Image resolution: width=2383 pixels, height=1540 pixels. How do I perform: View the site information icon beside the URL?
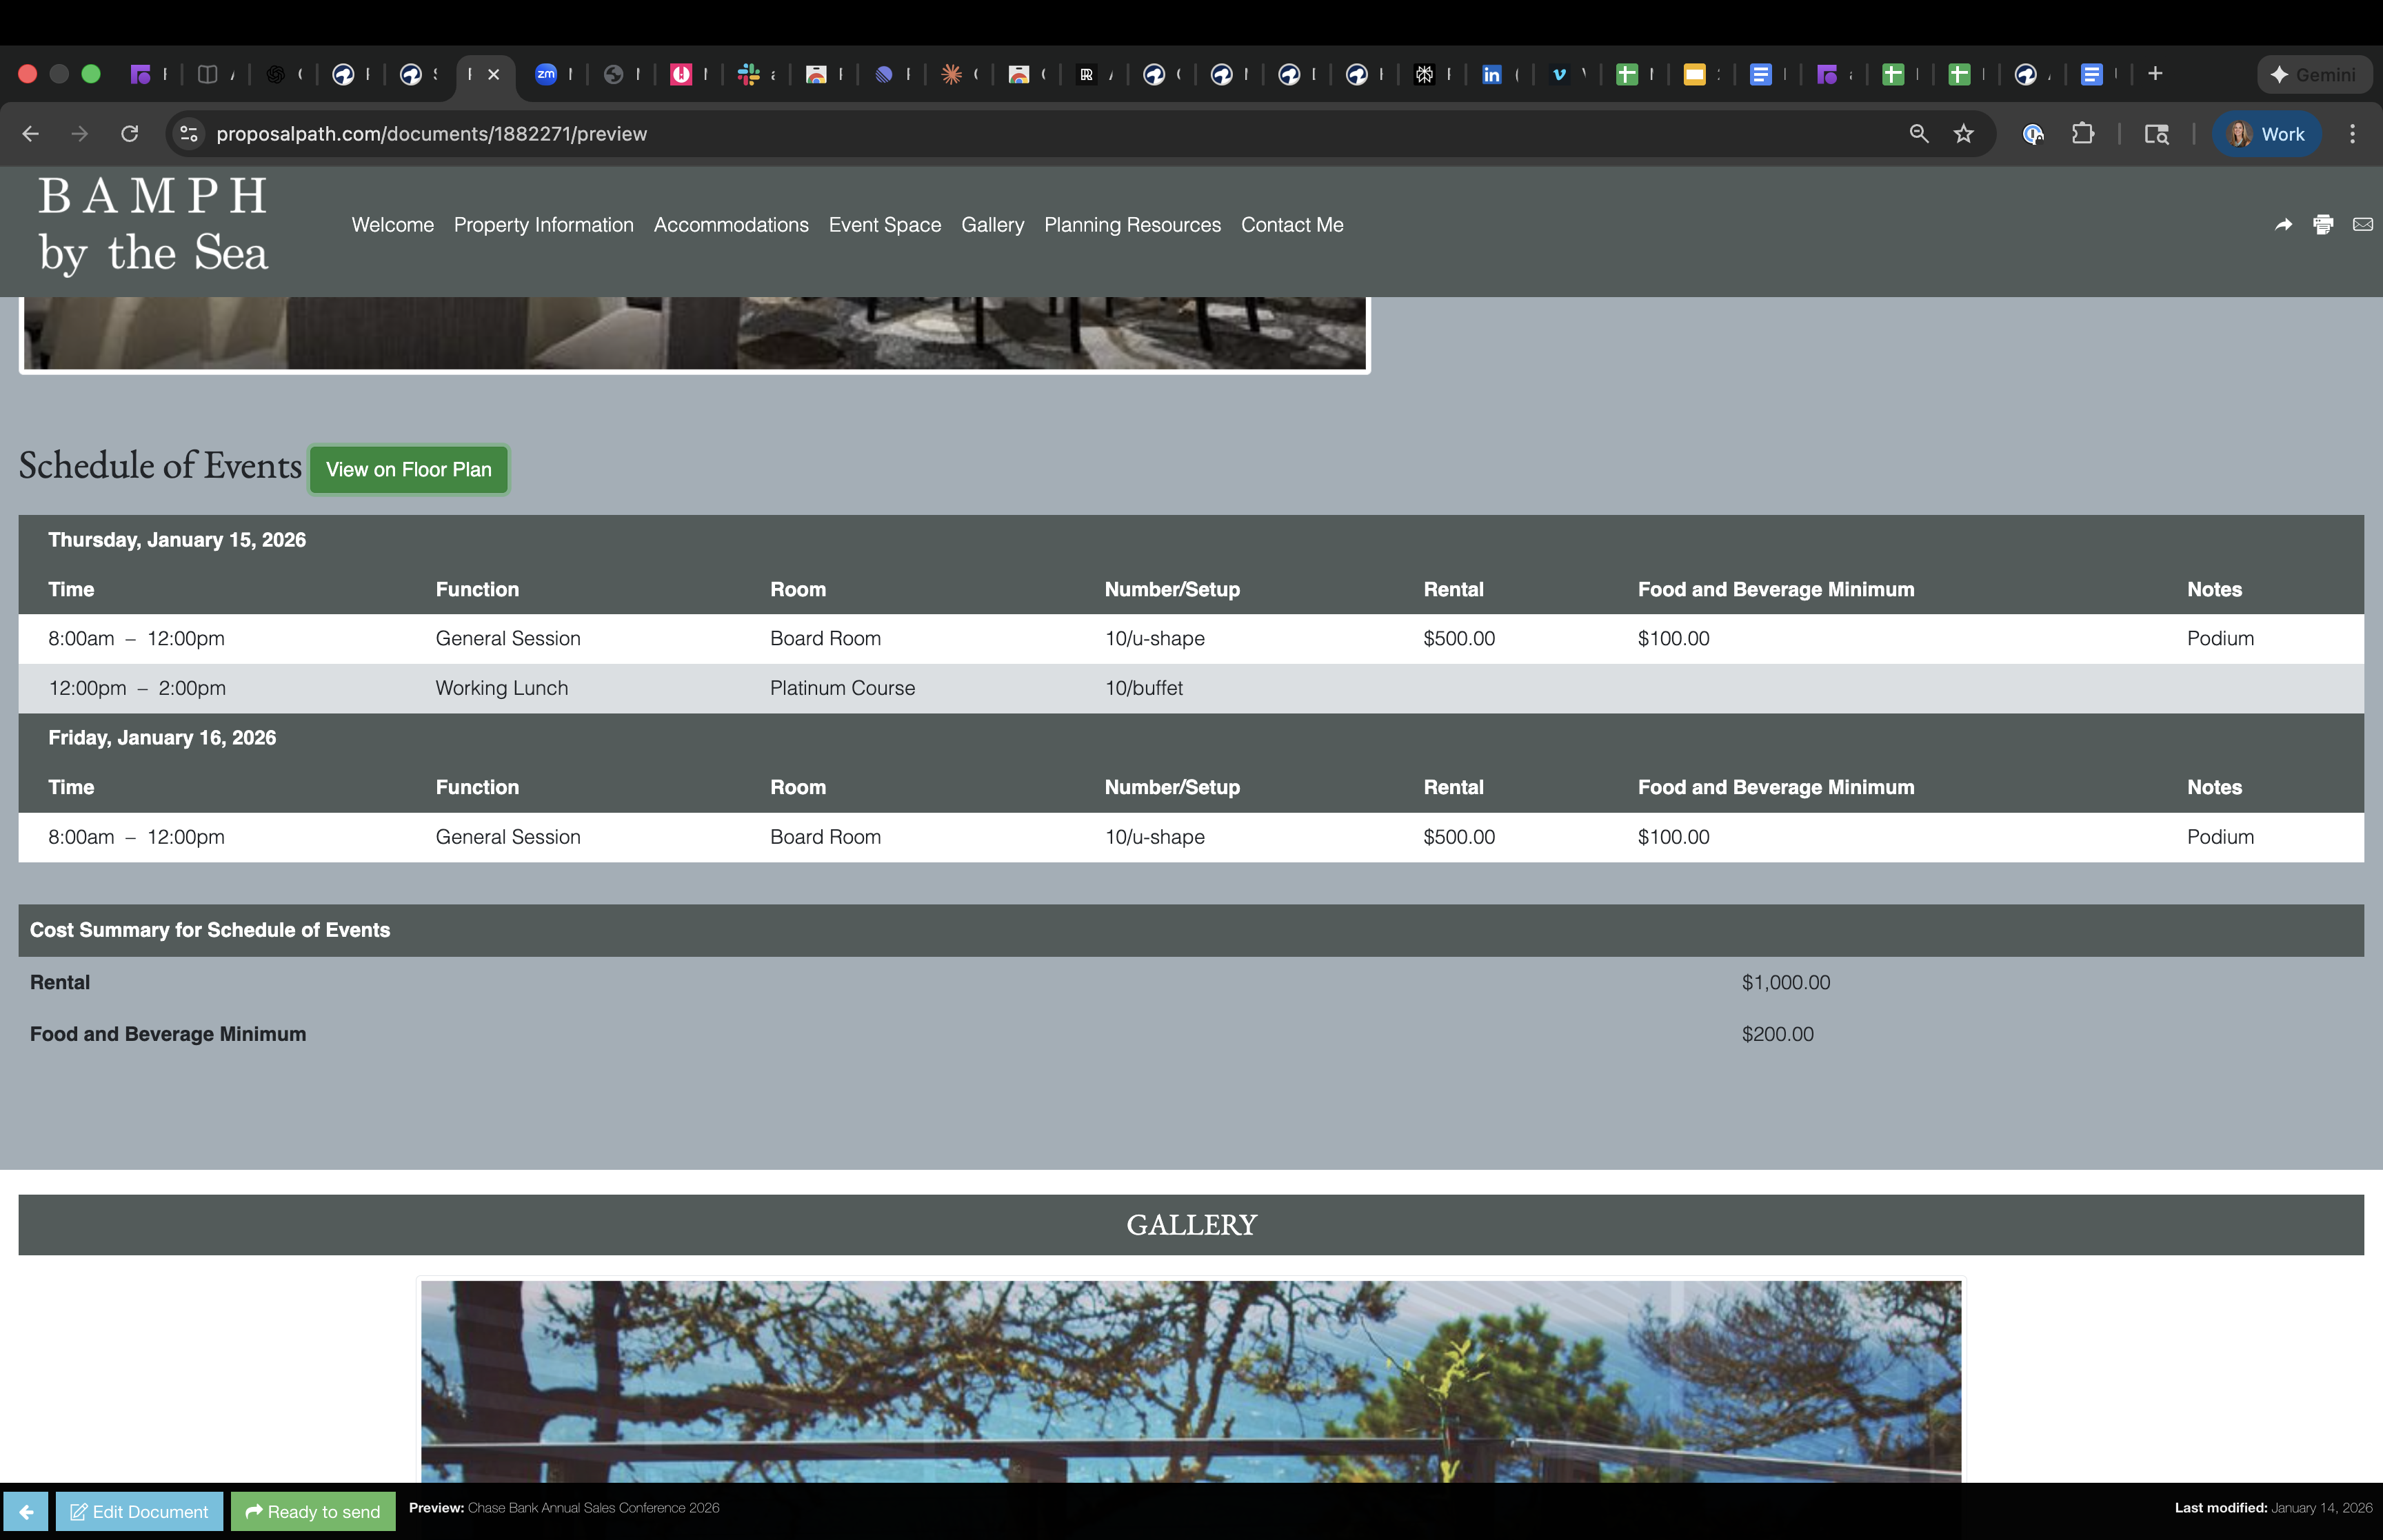[189, 134]
